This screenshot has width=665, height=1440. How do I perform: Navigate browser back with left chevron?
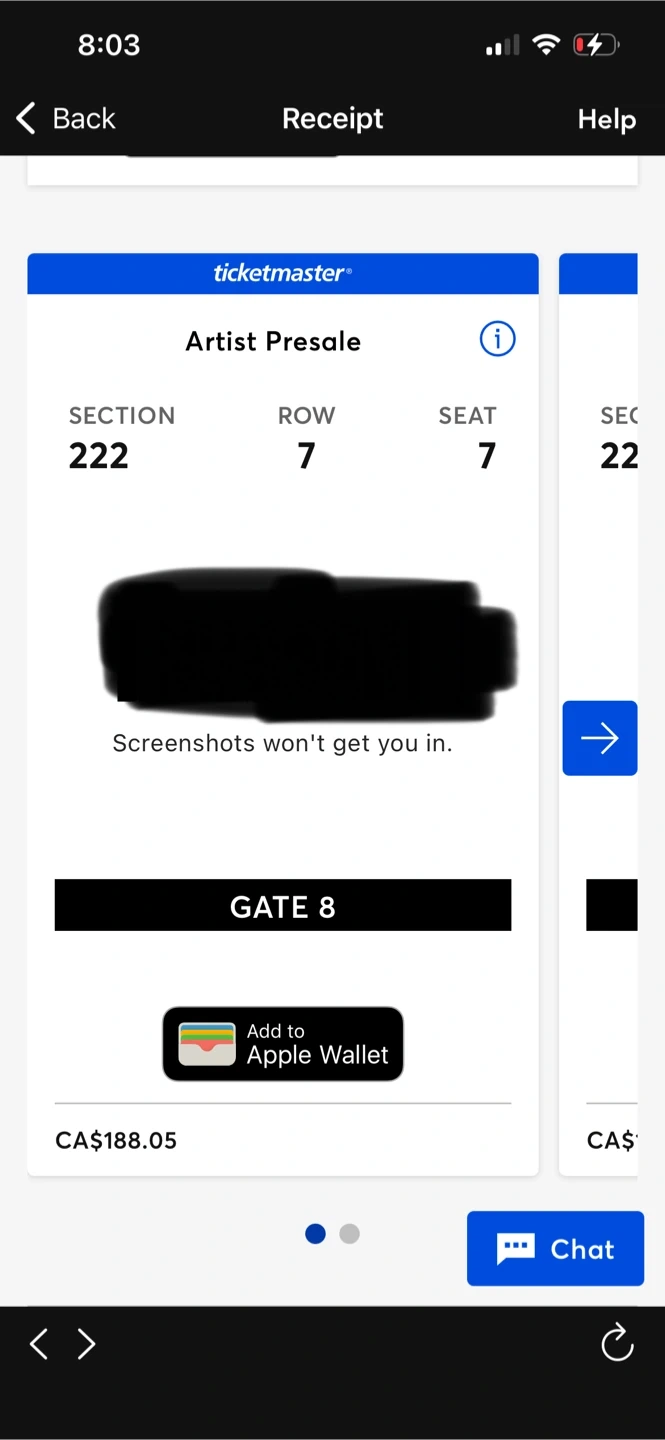(39, 1343)
